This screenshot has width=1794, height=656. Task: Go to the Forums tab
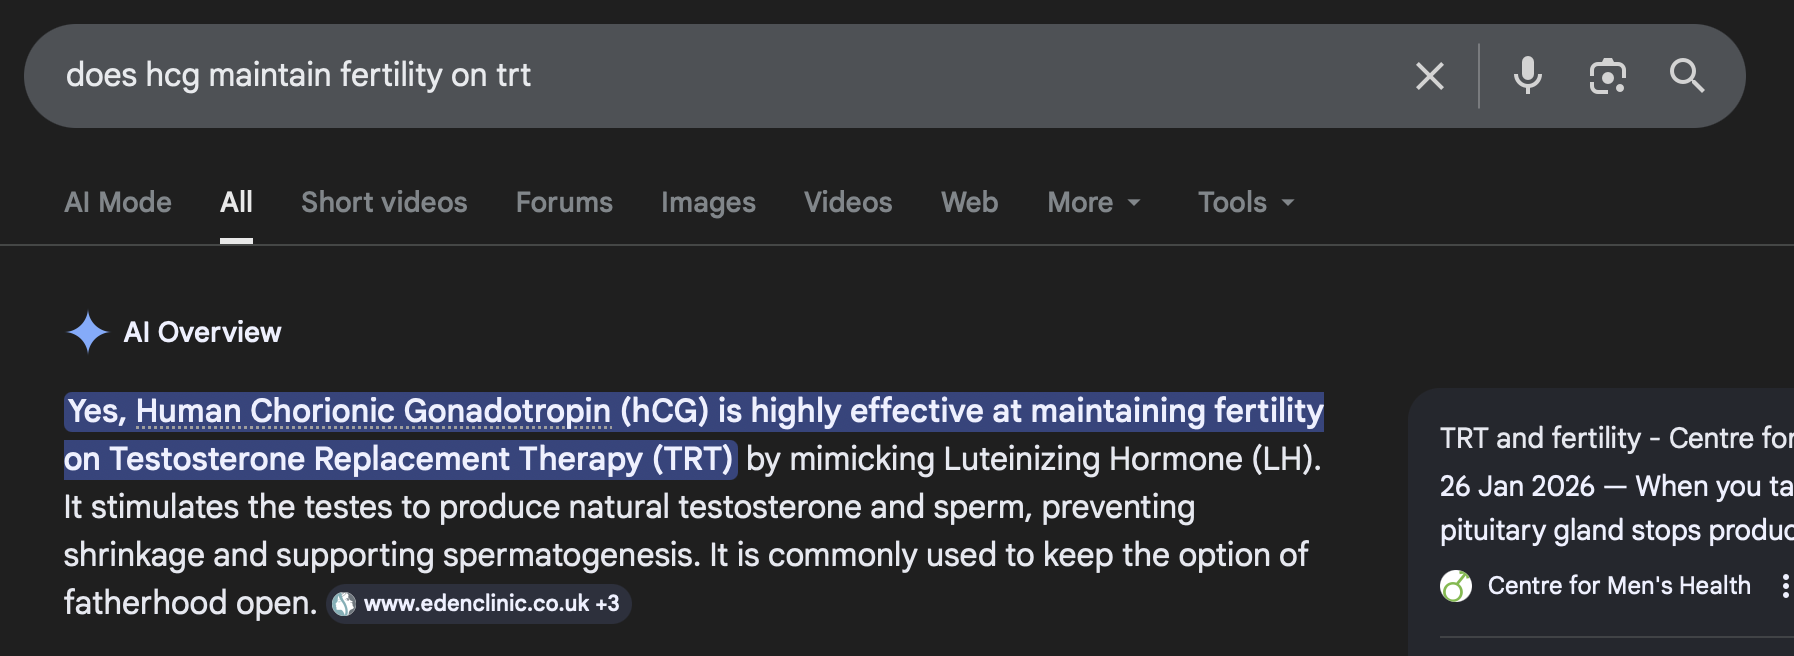tap(564, 202)
